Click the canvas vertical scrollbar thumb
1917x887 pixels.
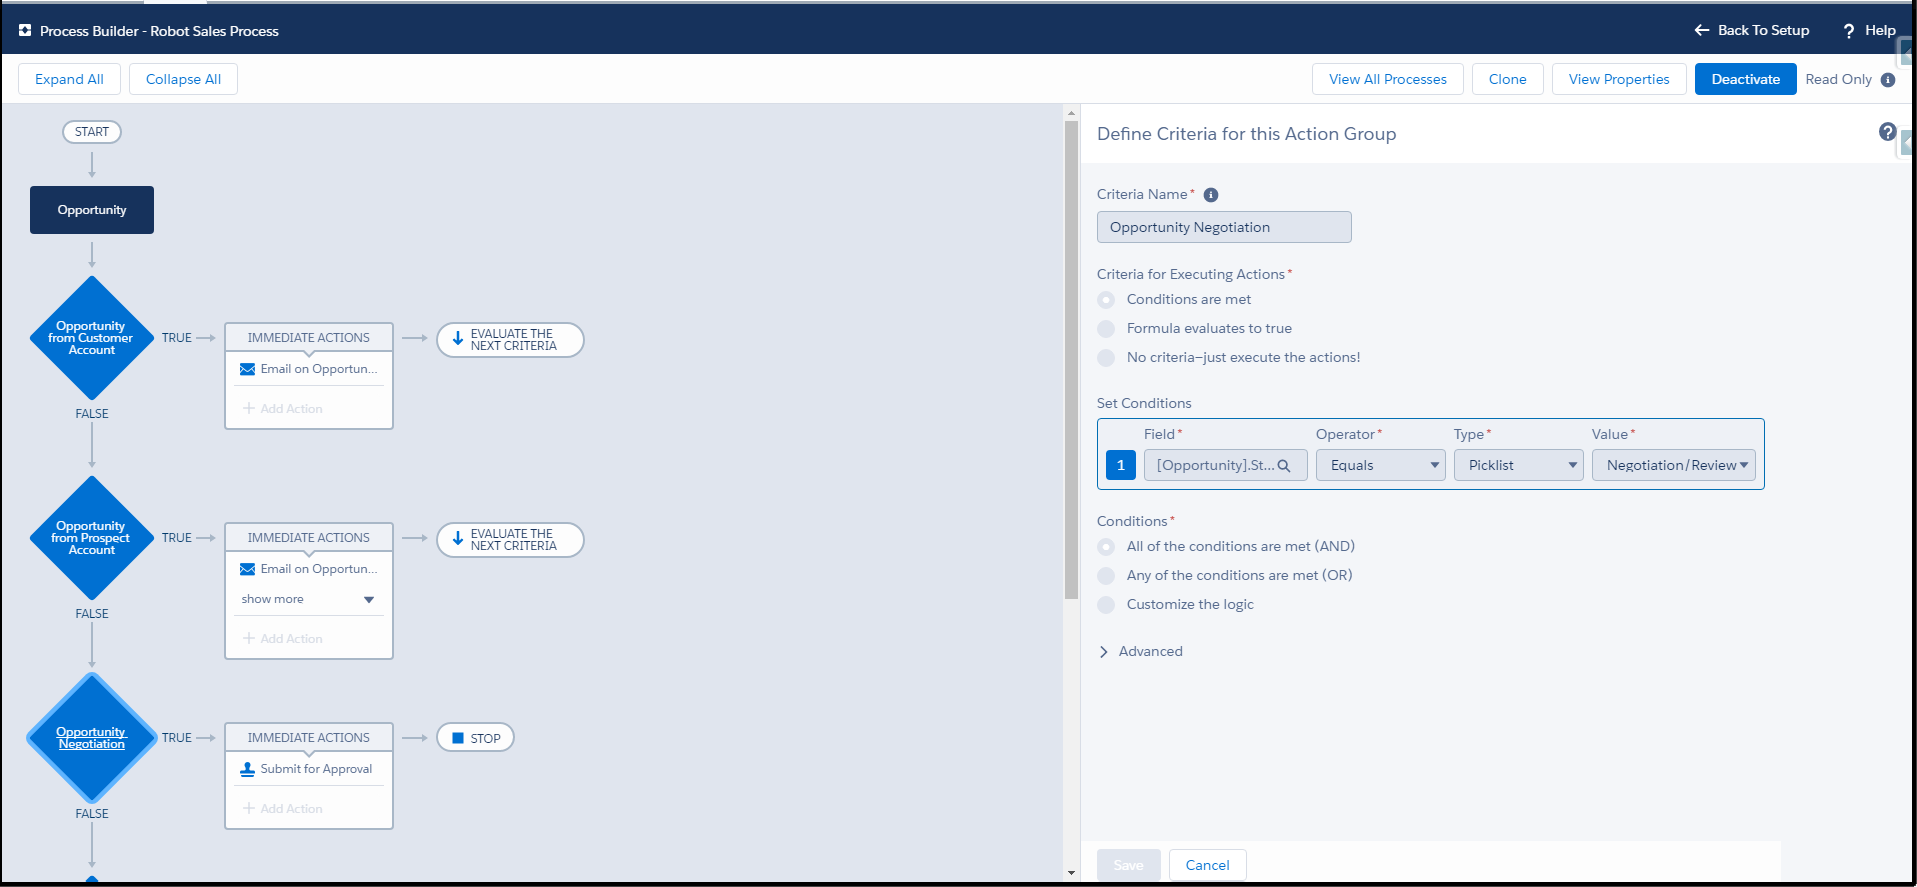[x=1071, y=360]
